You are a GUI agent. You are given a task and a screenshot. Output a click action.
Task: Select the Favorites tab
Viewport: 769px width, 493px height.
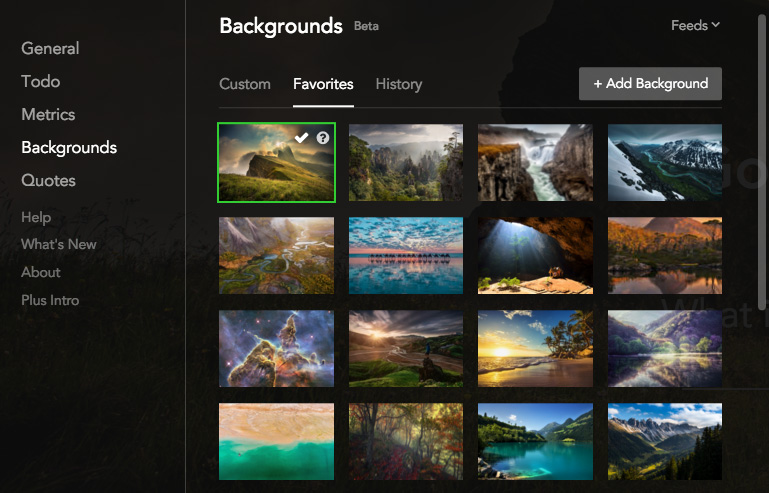323,84
